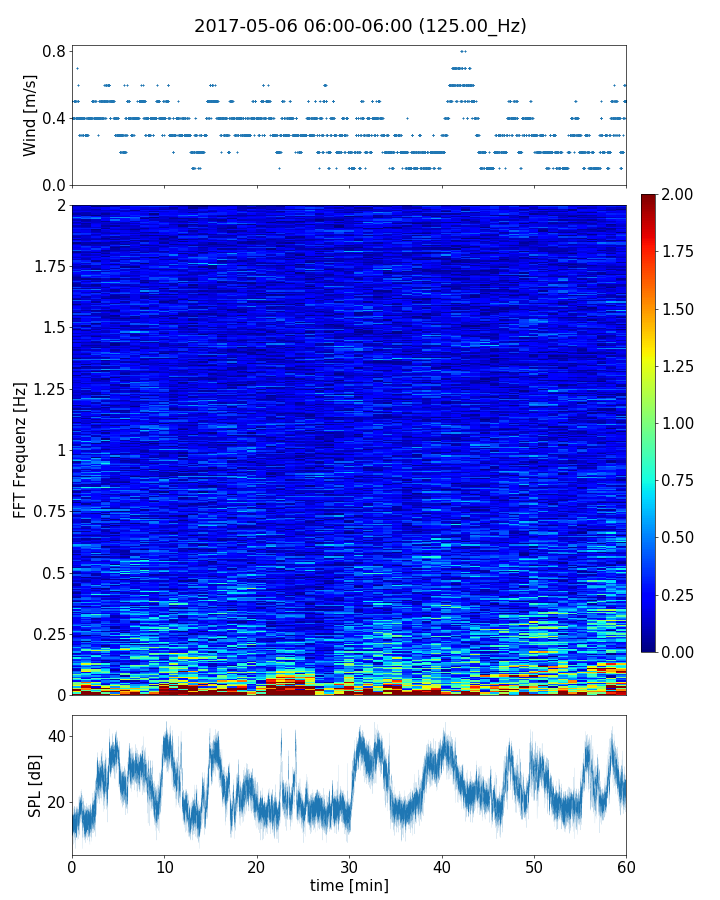Screen dimensions: 720x900
Task: Select the highest wind data point at 0.8
Action: point(462,51)
